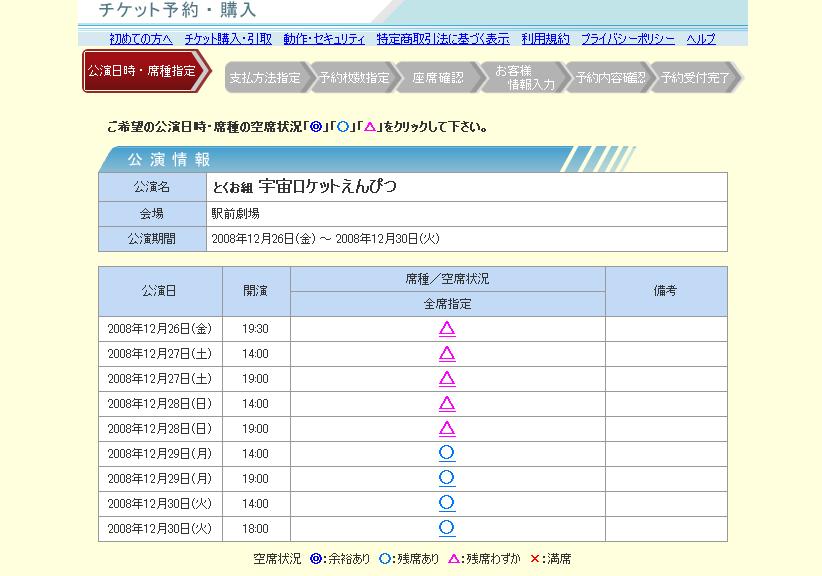This screenshot has height=576, width=822.
Task: Select circle icon for Dec 29 14:00 show
Action: click(447, 453)
